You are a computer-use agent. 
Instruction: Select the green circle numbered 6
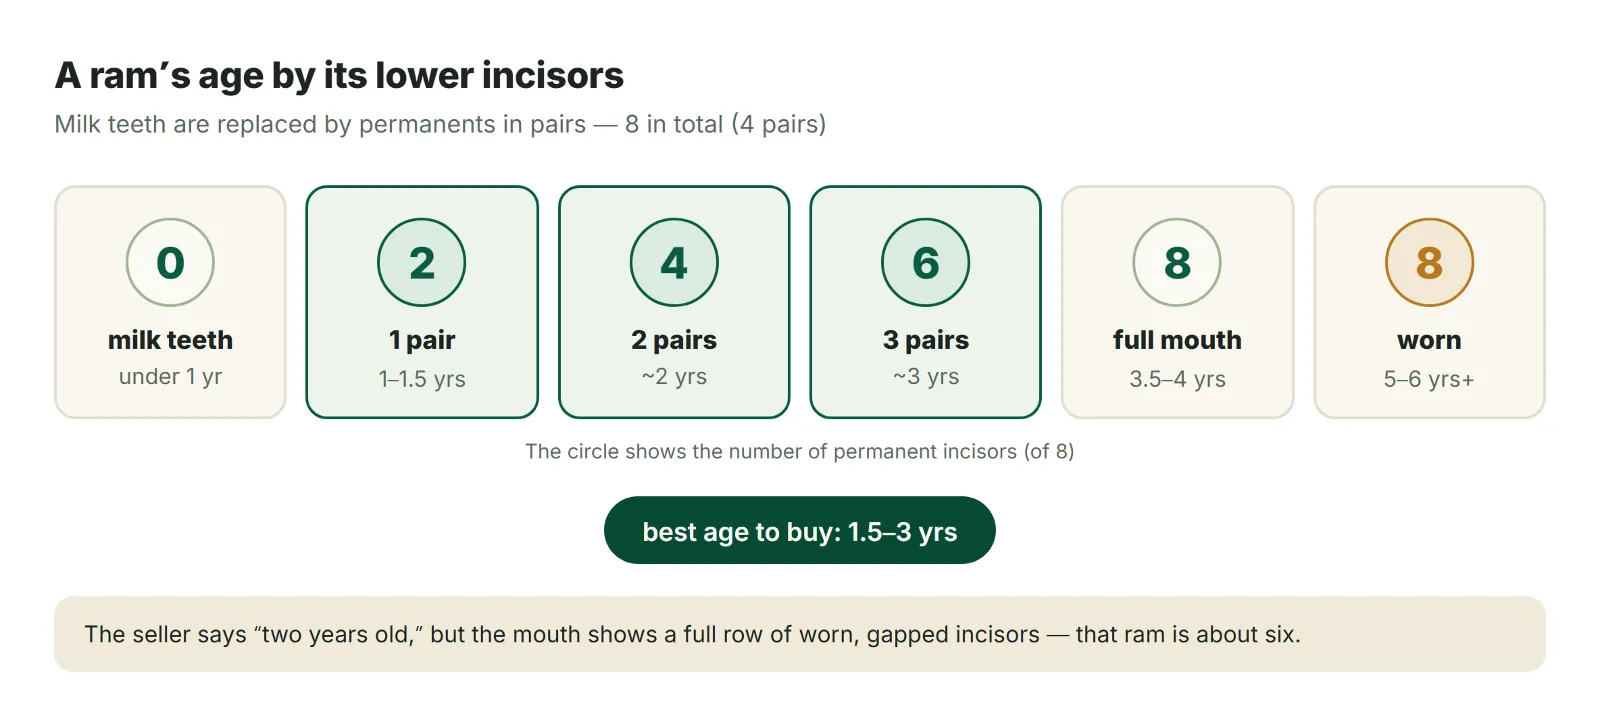point(926,262)
